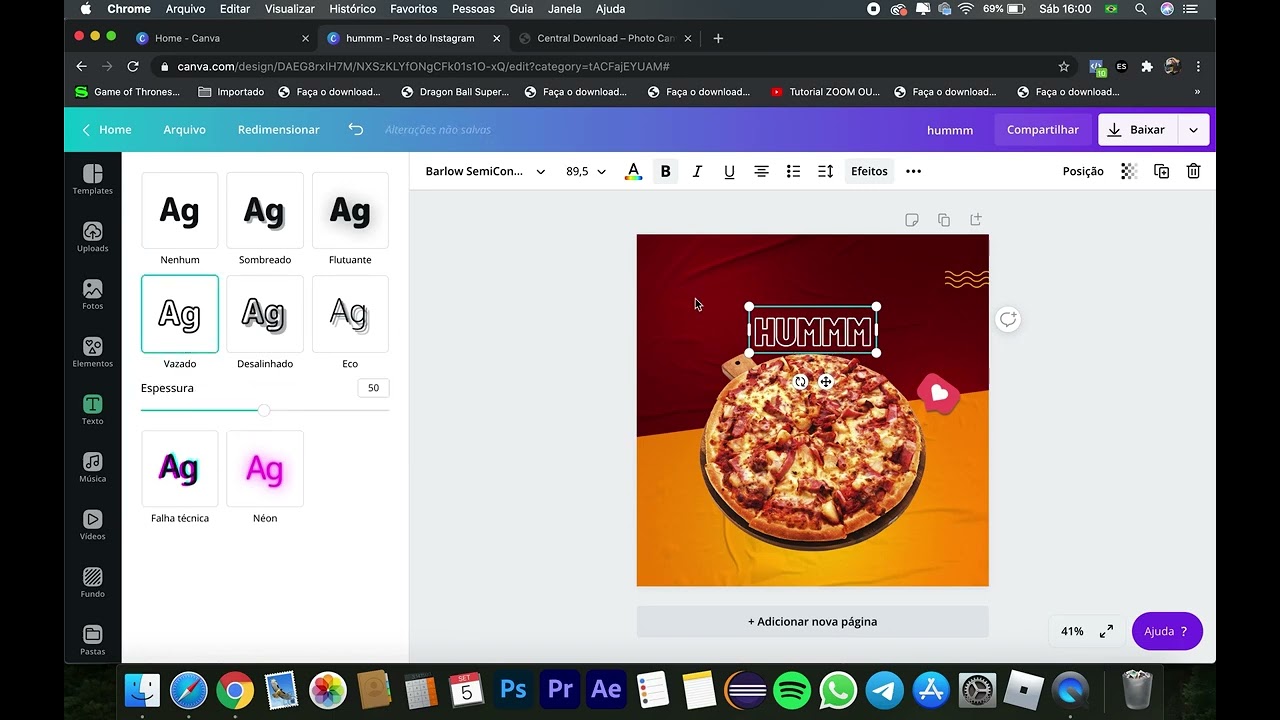Screen dimensions: 1280x720
Task: Open Photoshop from the Dock
Action: 513,690
